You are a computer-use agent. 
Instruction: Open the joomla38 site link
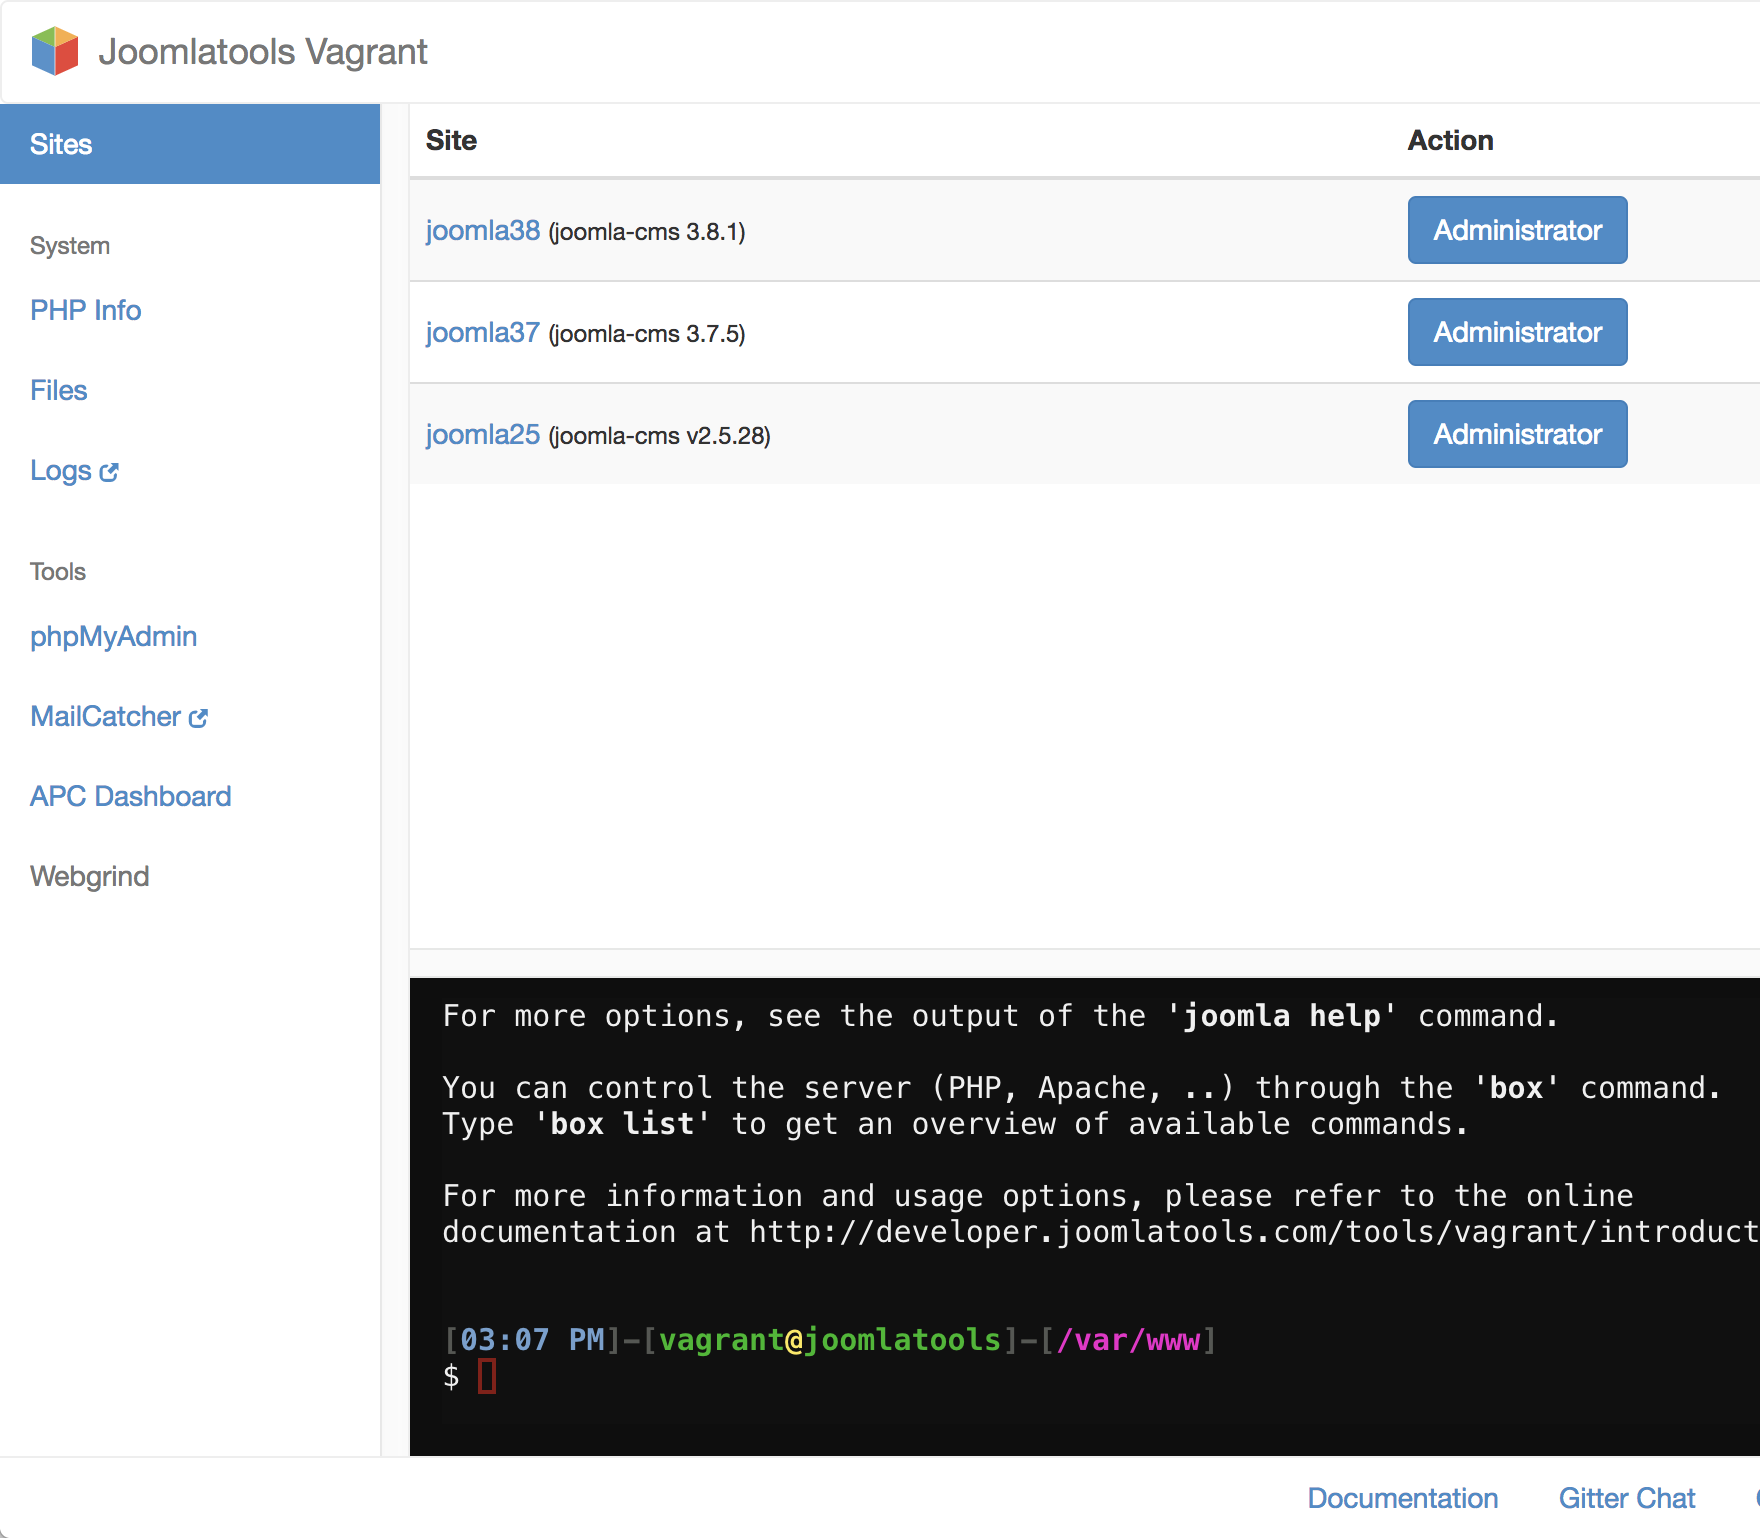482,230
